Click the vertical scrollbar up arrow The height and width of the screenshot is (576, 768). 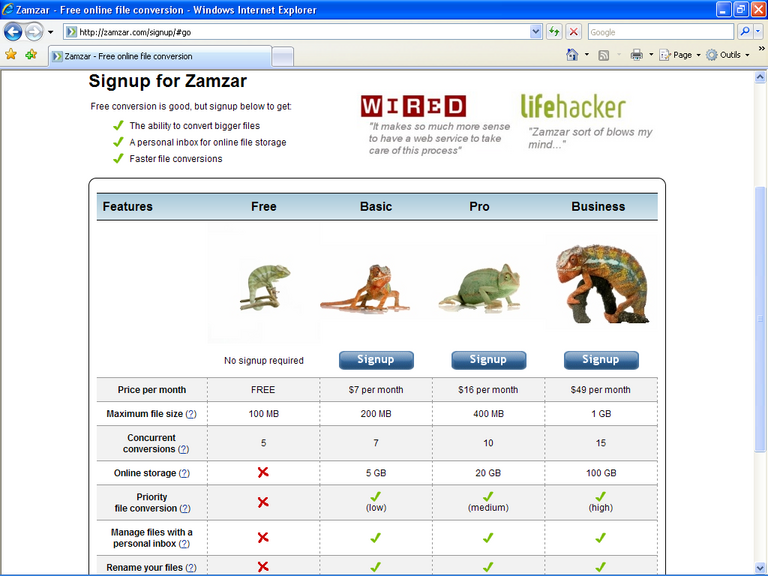point(760,77)
